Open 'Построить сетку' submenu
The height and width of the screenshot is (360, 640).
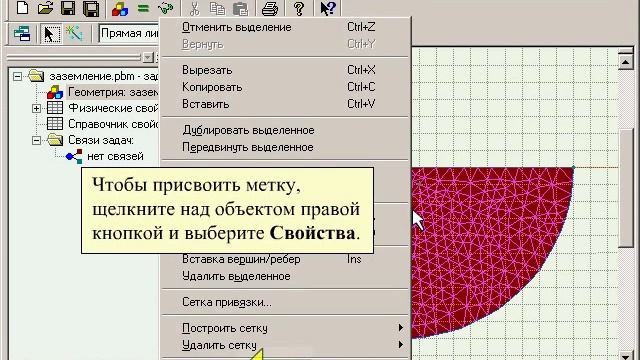(285, 329)
